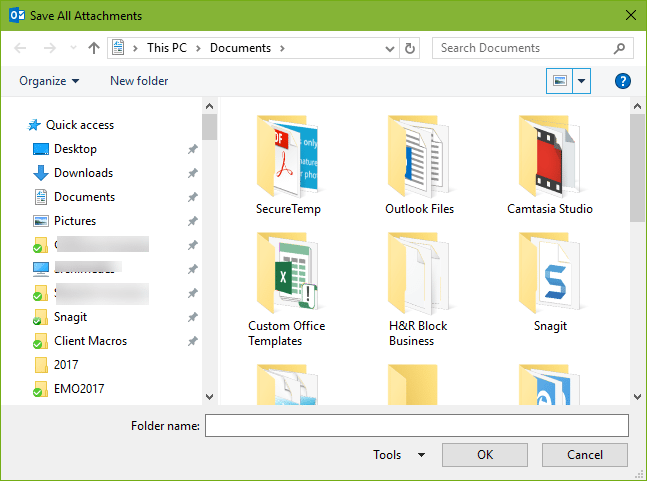Click the Folder name text field
647x481 pixels.
[x=416, y=426]
